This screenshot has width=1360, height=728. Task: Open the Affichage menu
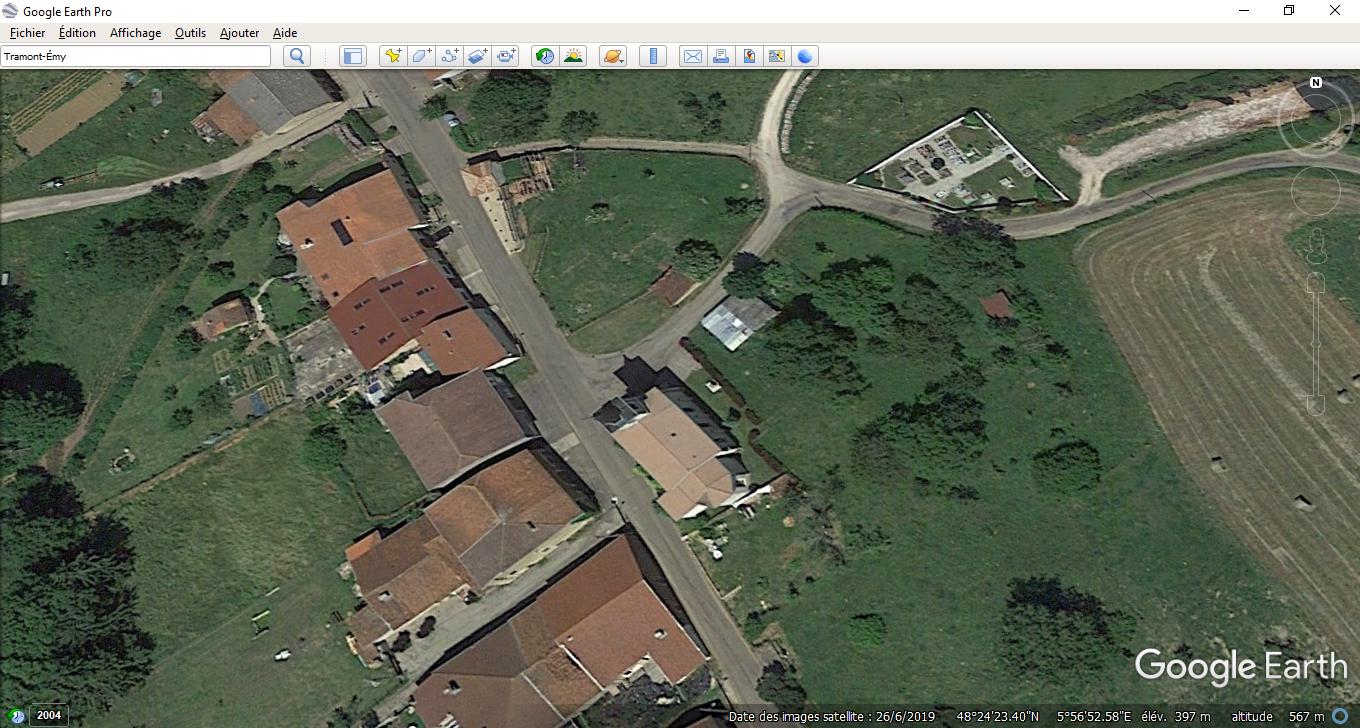135,33
